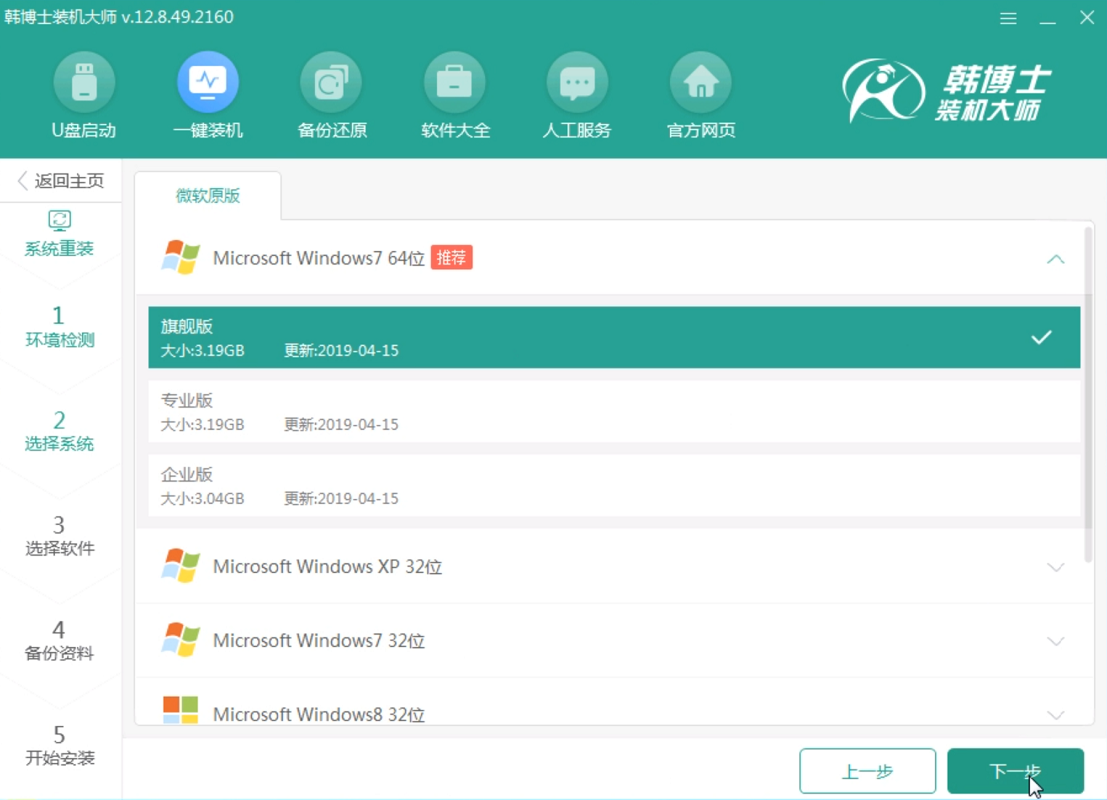Click the Microsoft Windows7 32位 text

(x=318, y=641)
